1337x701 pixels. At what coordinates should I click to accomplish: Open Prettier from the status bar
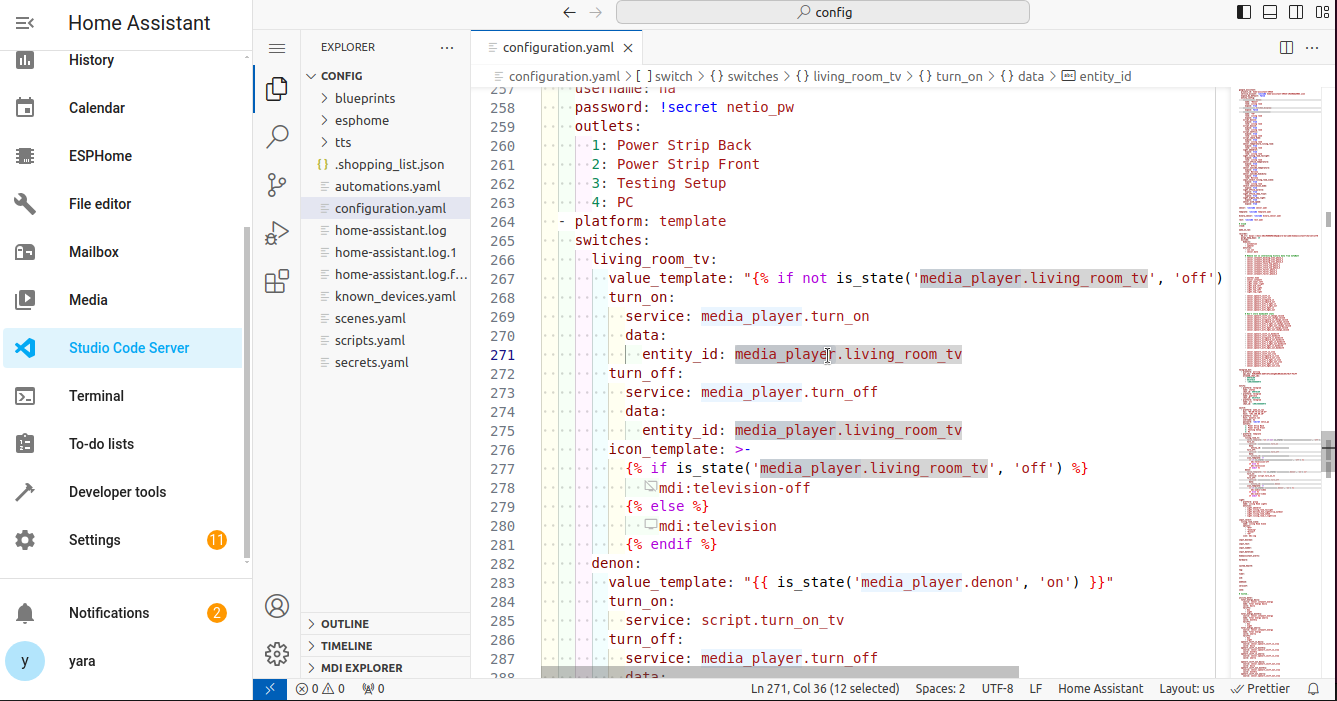pos(1260,688)
